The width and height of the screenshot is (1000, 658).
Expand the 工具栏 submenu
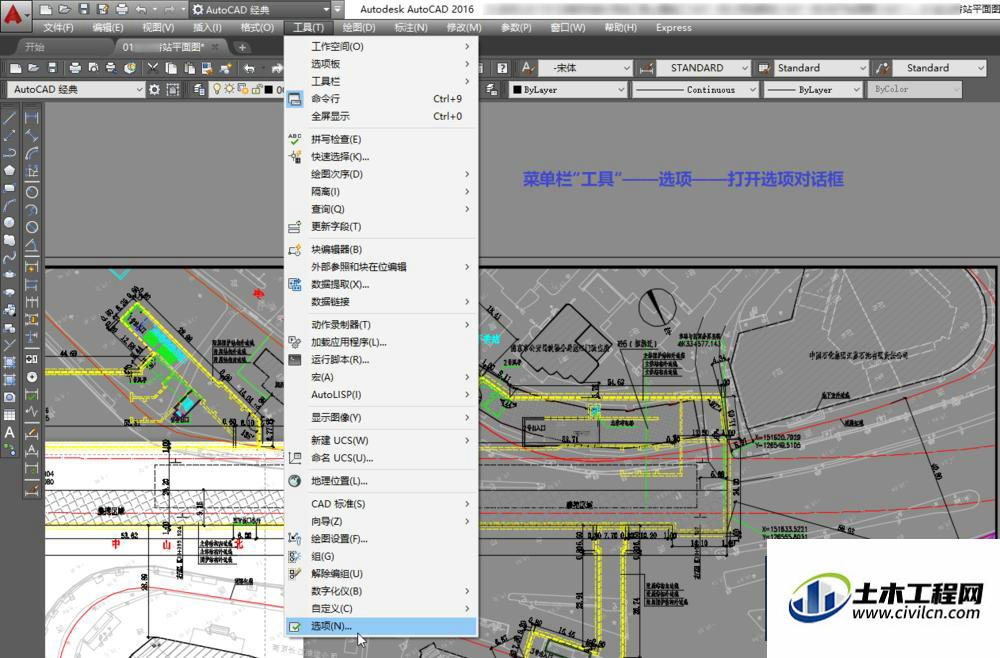(x=381, y=81)
